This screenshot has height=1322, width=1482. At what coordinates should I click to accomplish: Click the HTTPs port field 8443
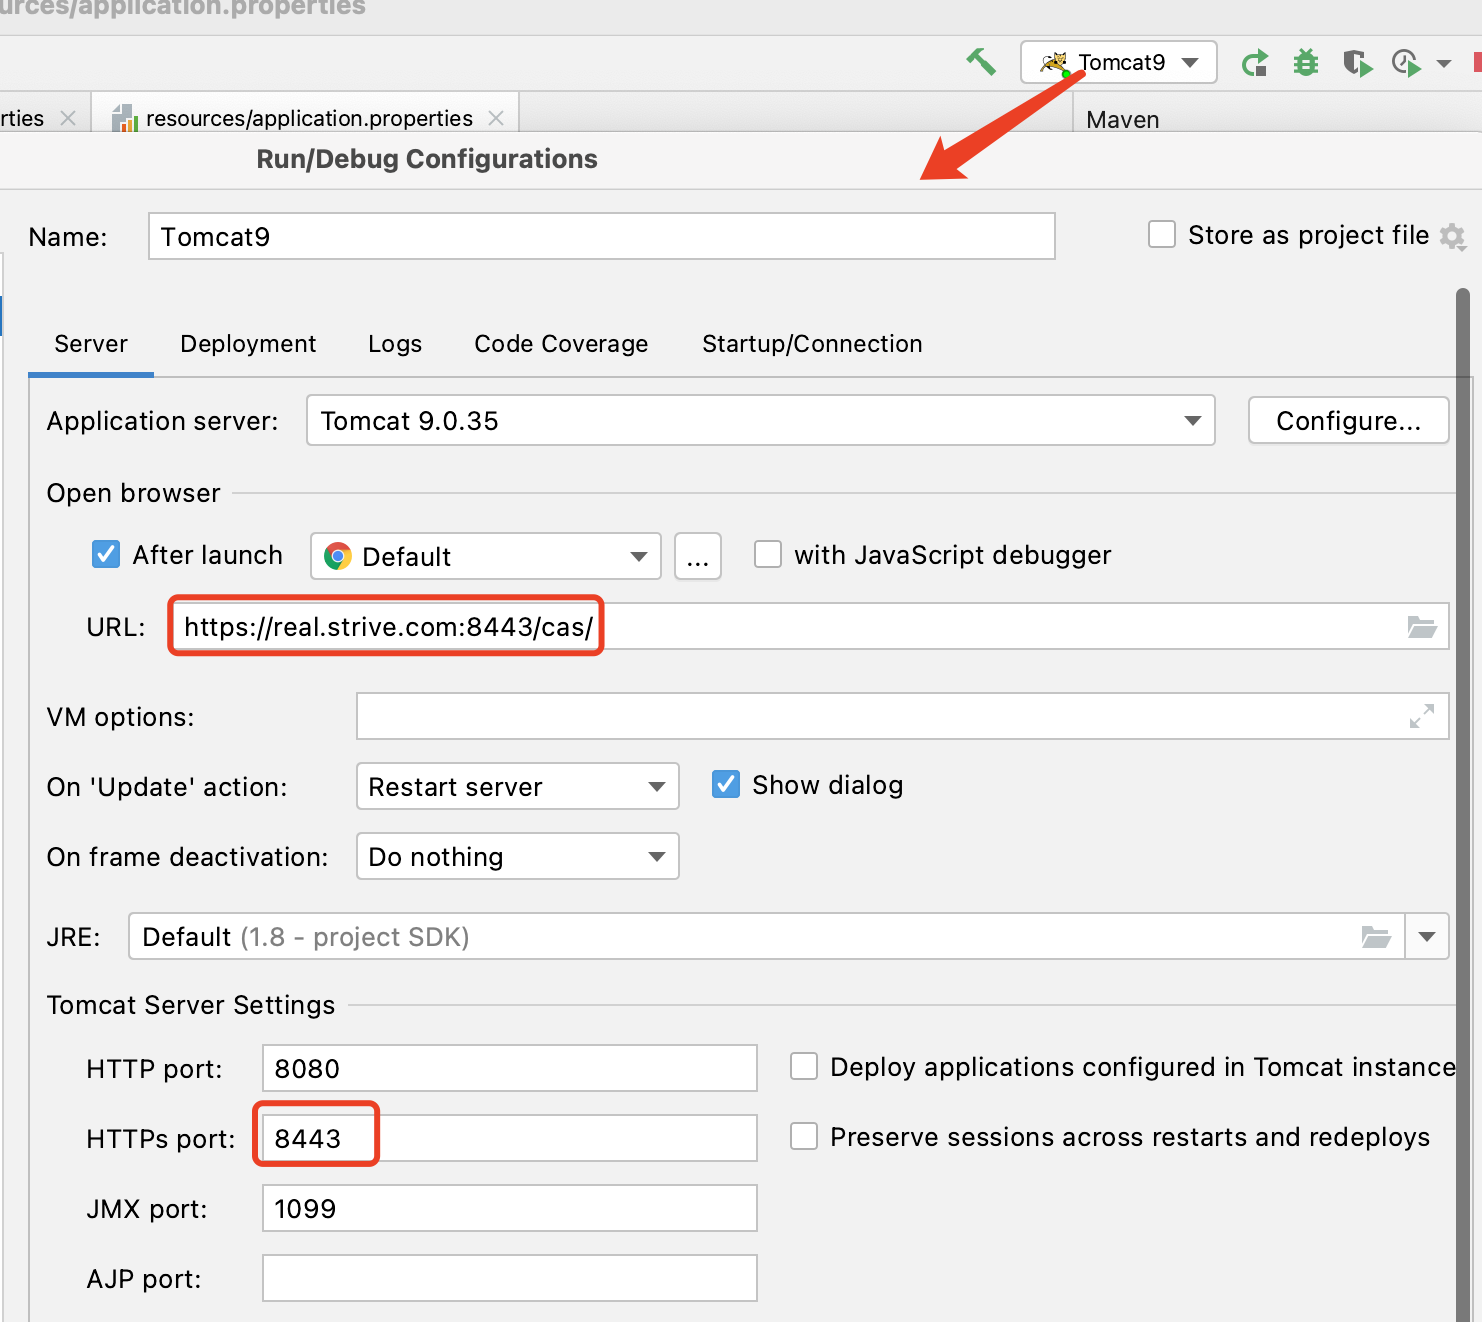click(x=510, y=1138)
